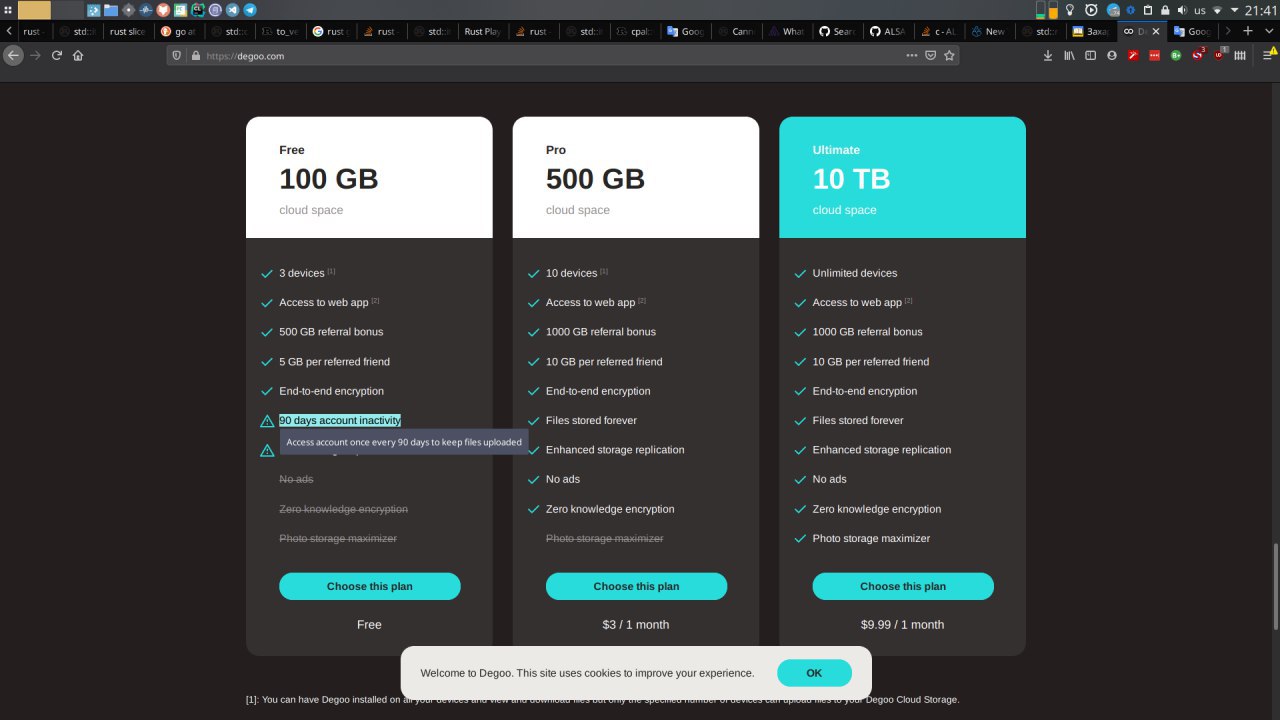Open the page actions three-dot menu

pyautogui.click(x=911, y=56)
